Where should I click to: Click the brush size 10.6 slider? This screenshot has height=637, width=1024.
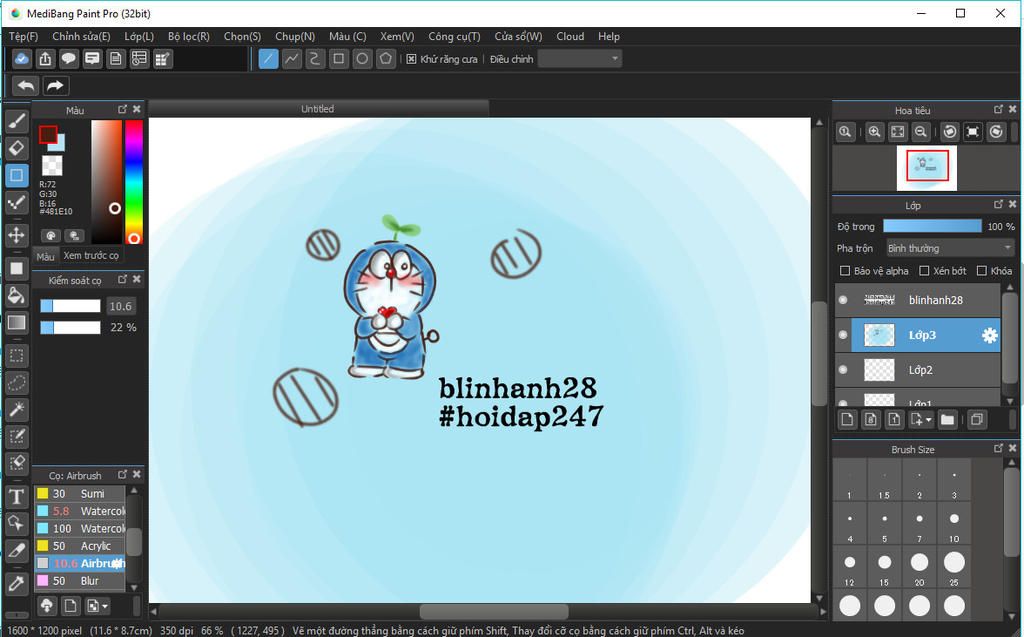(x=71, y=306)
